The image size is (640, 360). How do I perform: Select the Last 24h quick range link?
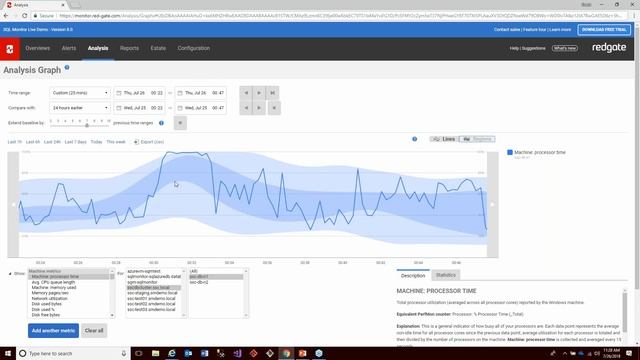[52, 142]
